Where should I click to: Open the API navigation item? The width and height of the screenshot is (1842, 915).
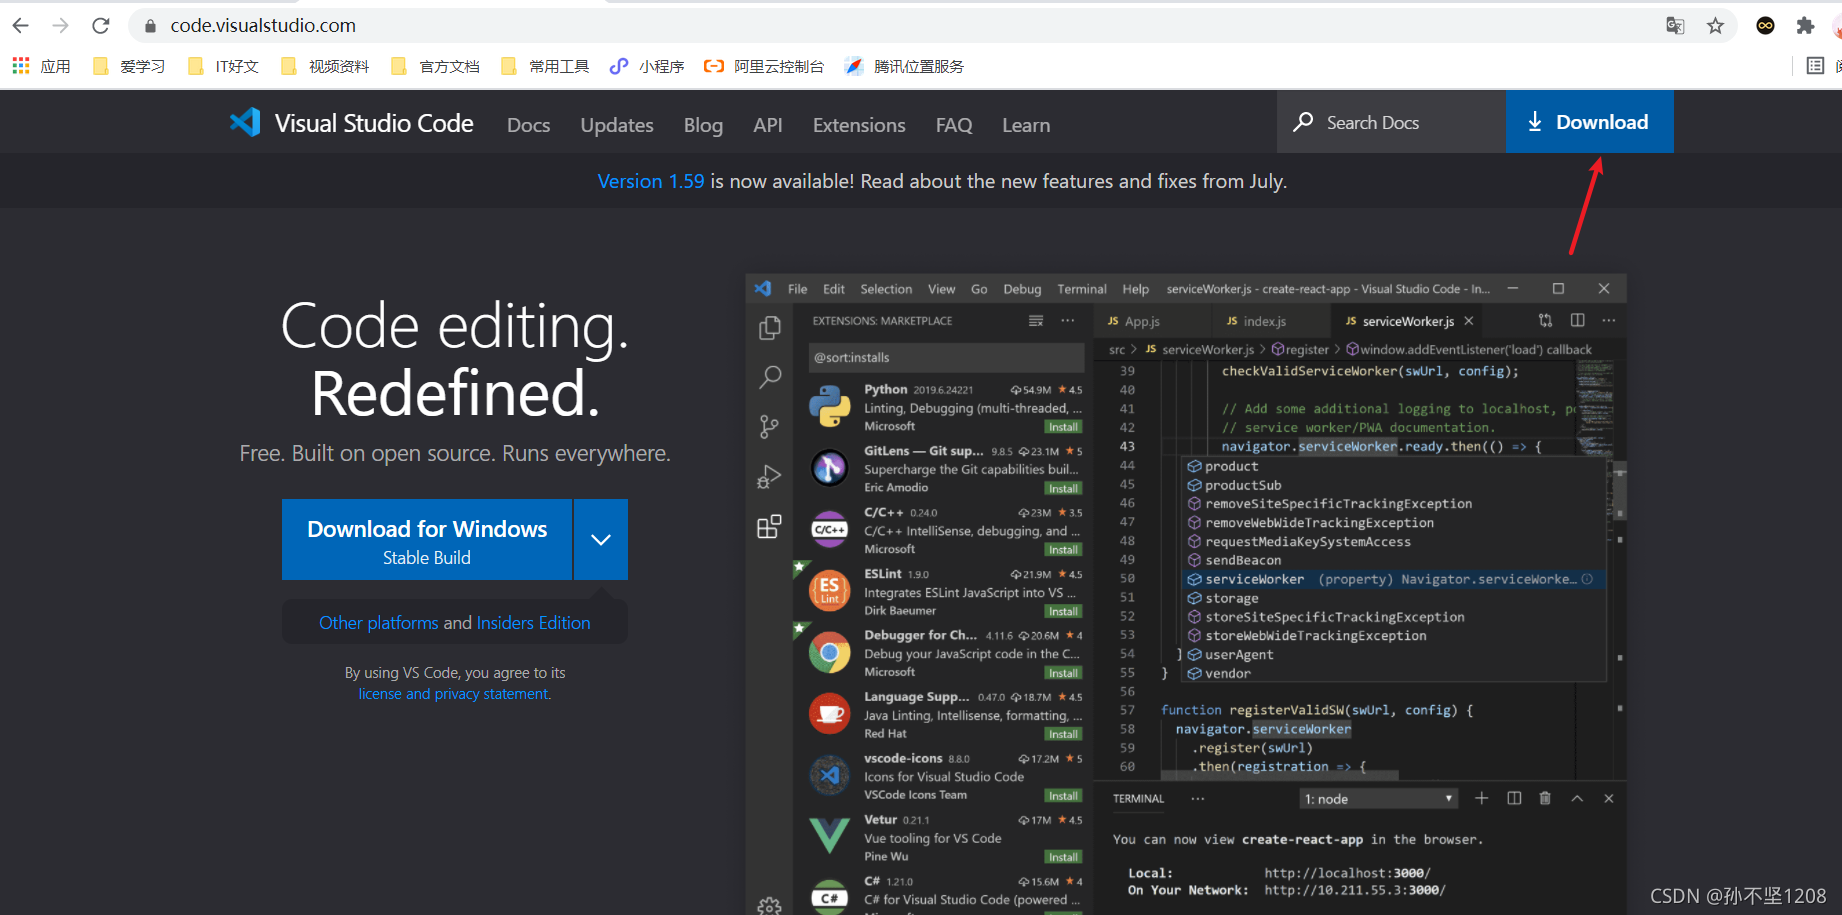pyautogui.click(x=768, y=125)
